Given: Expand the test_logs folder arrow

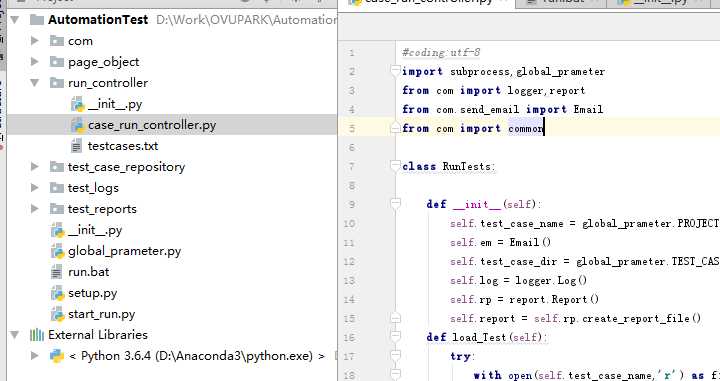Looking at the screenshot, I should (34, 187).
